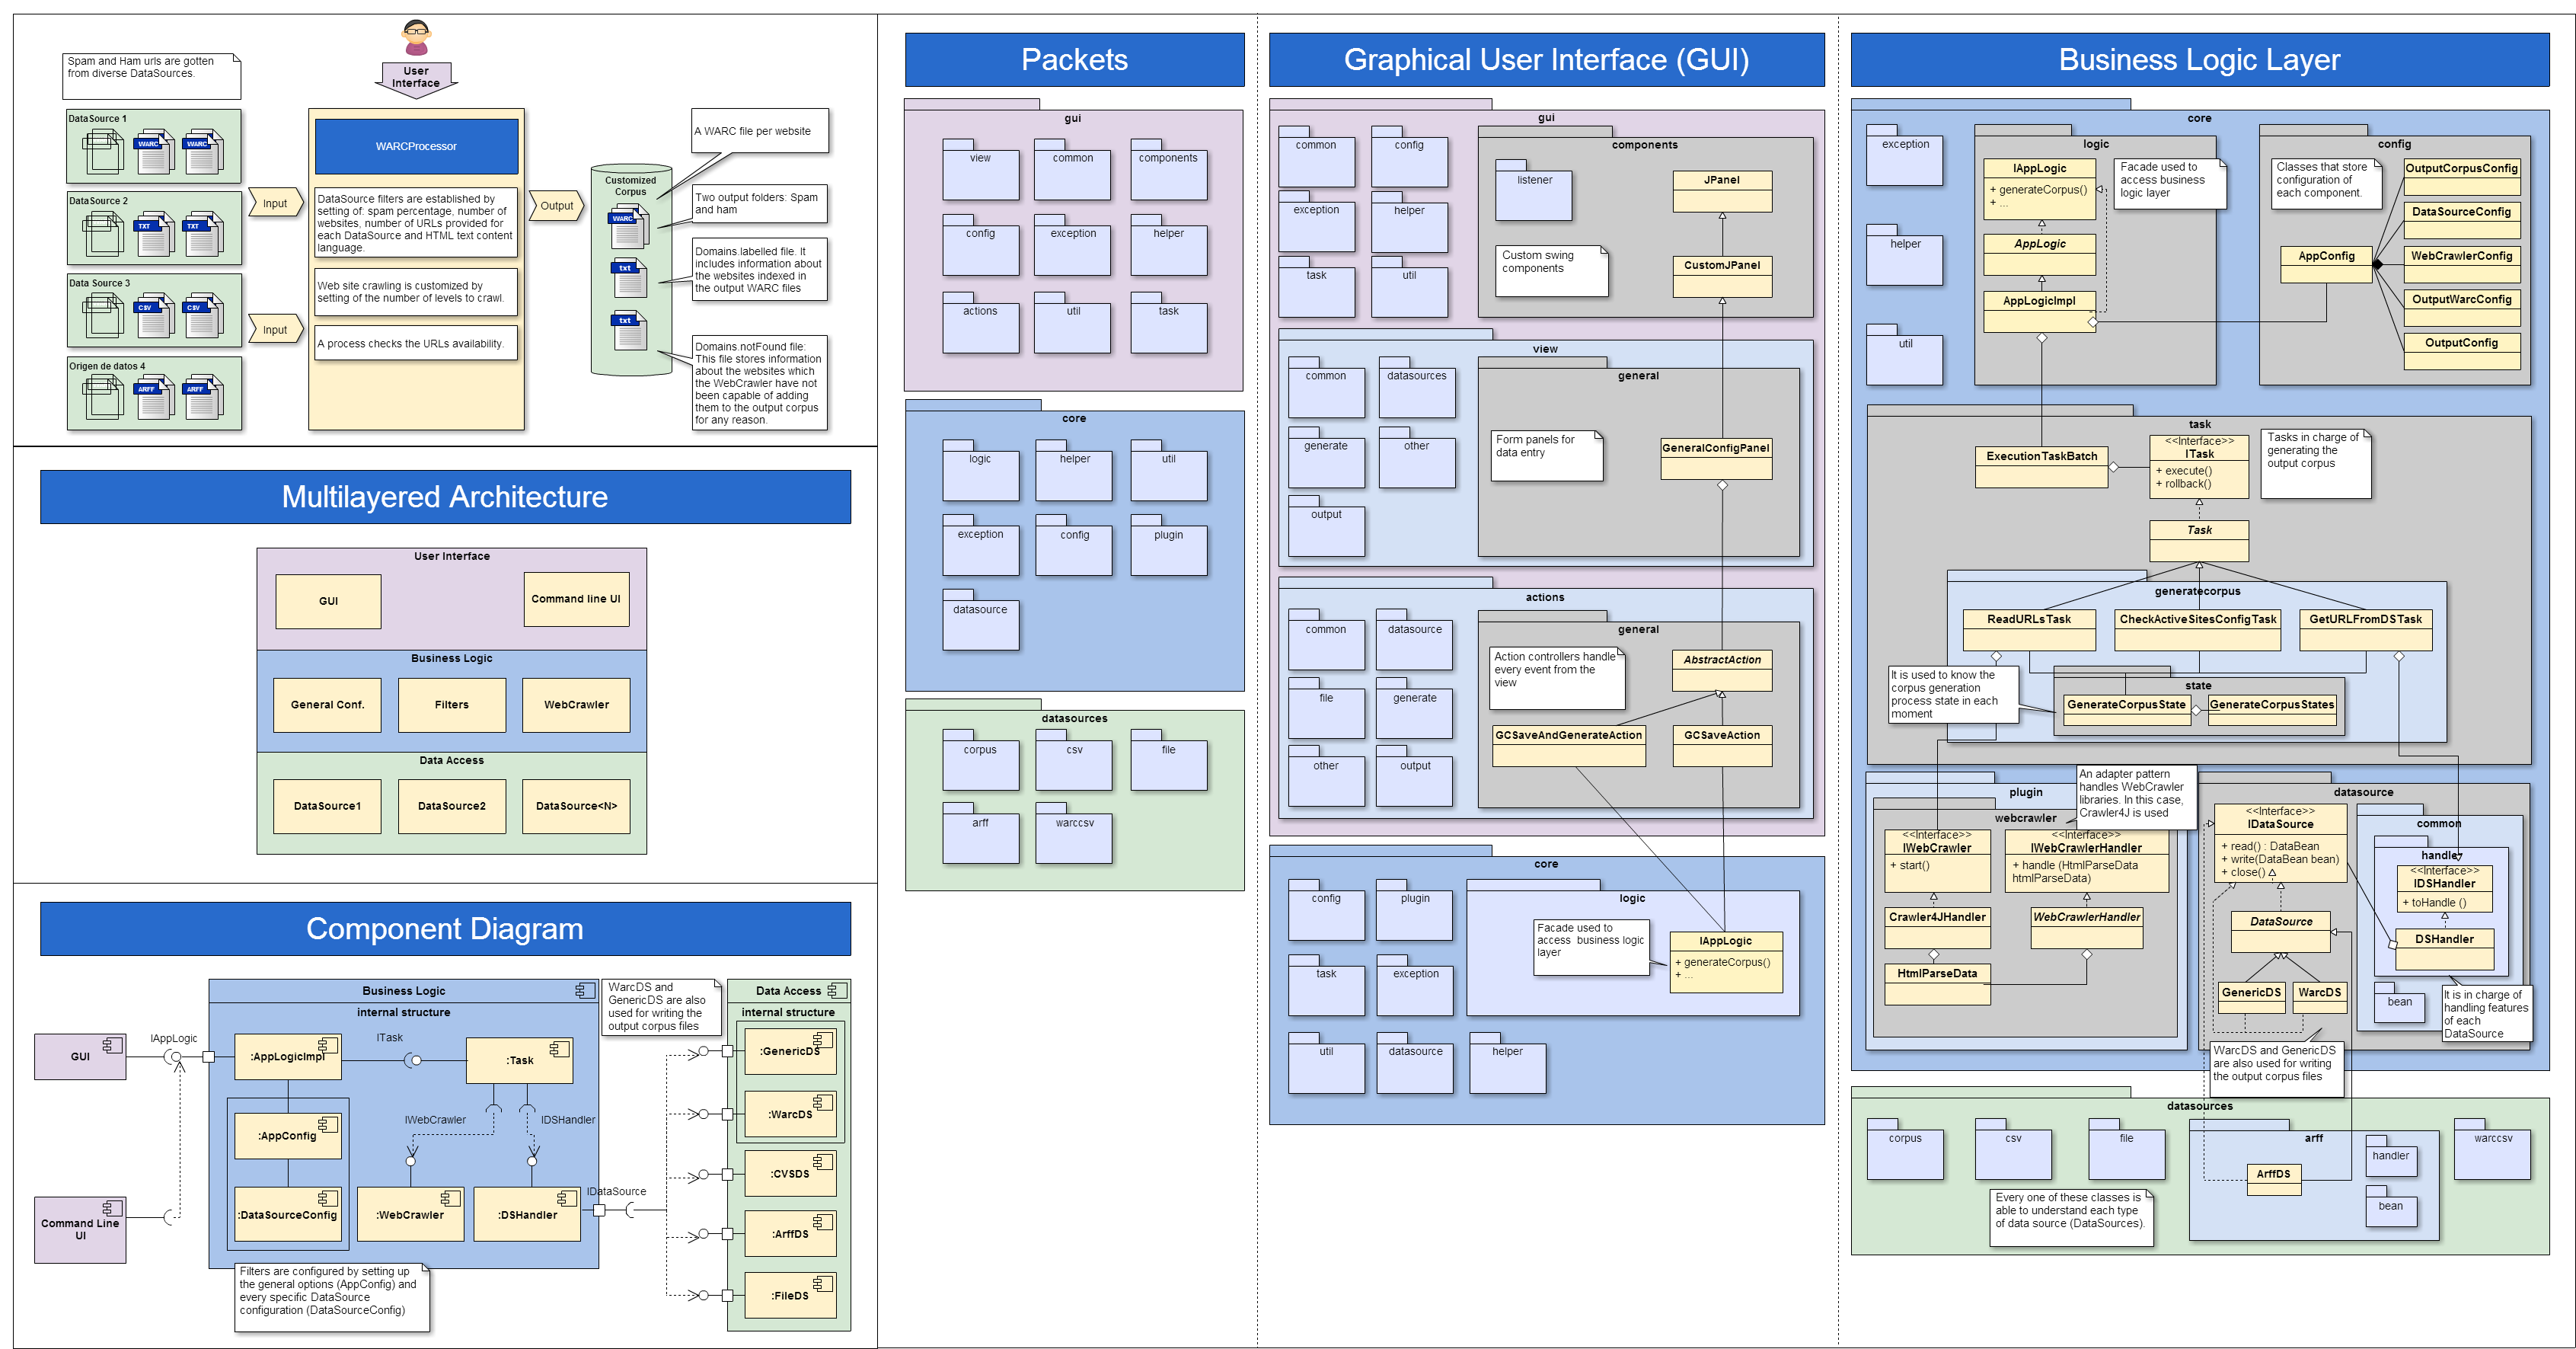Click the component icon inside the GUI component box
This screenshot has height=1349, width=2576.
(112, 1045)
